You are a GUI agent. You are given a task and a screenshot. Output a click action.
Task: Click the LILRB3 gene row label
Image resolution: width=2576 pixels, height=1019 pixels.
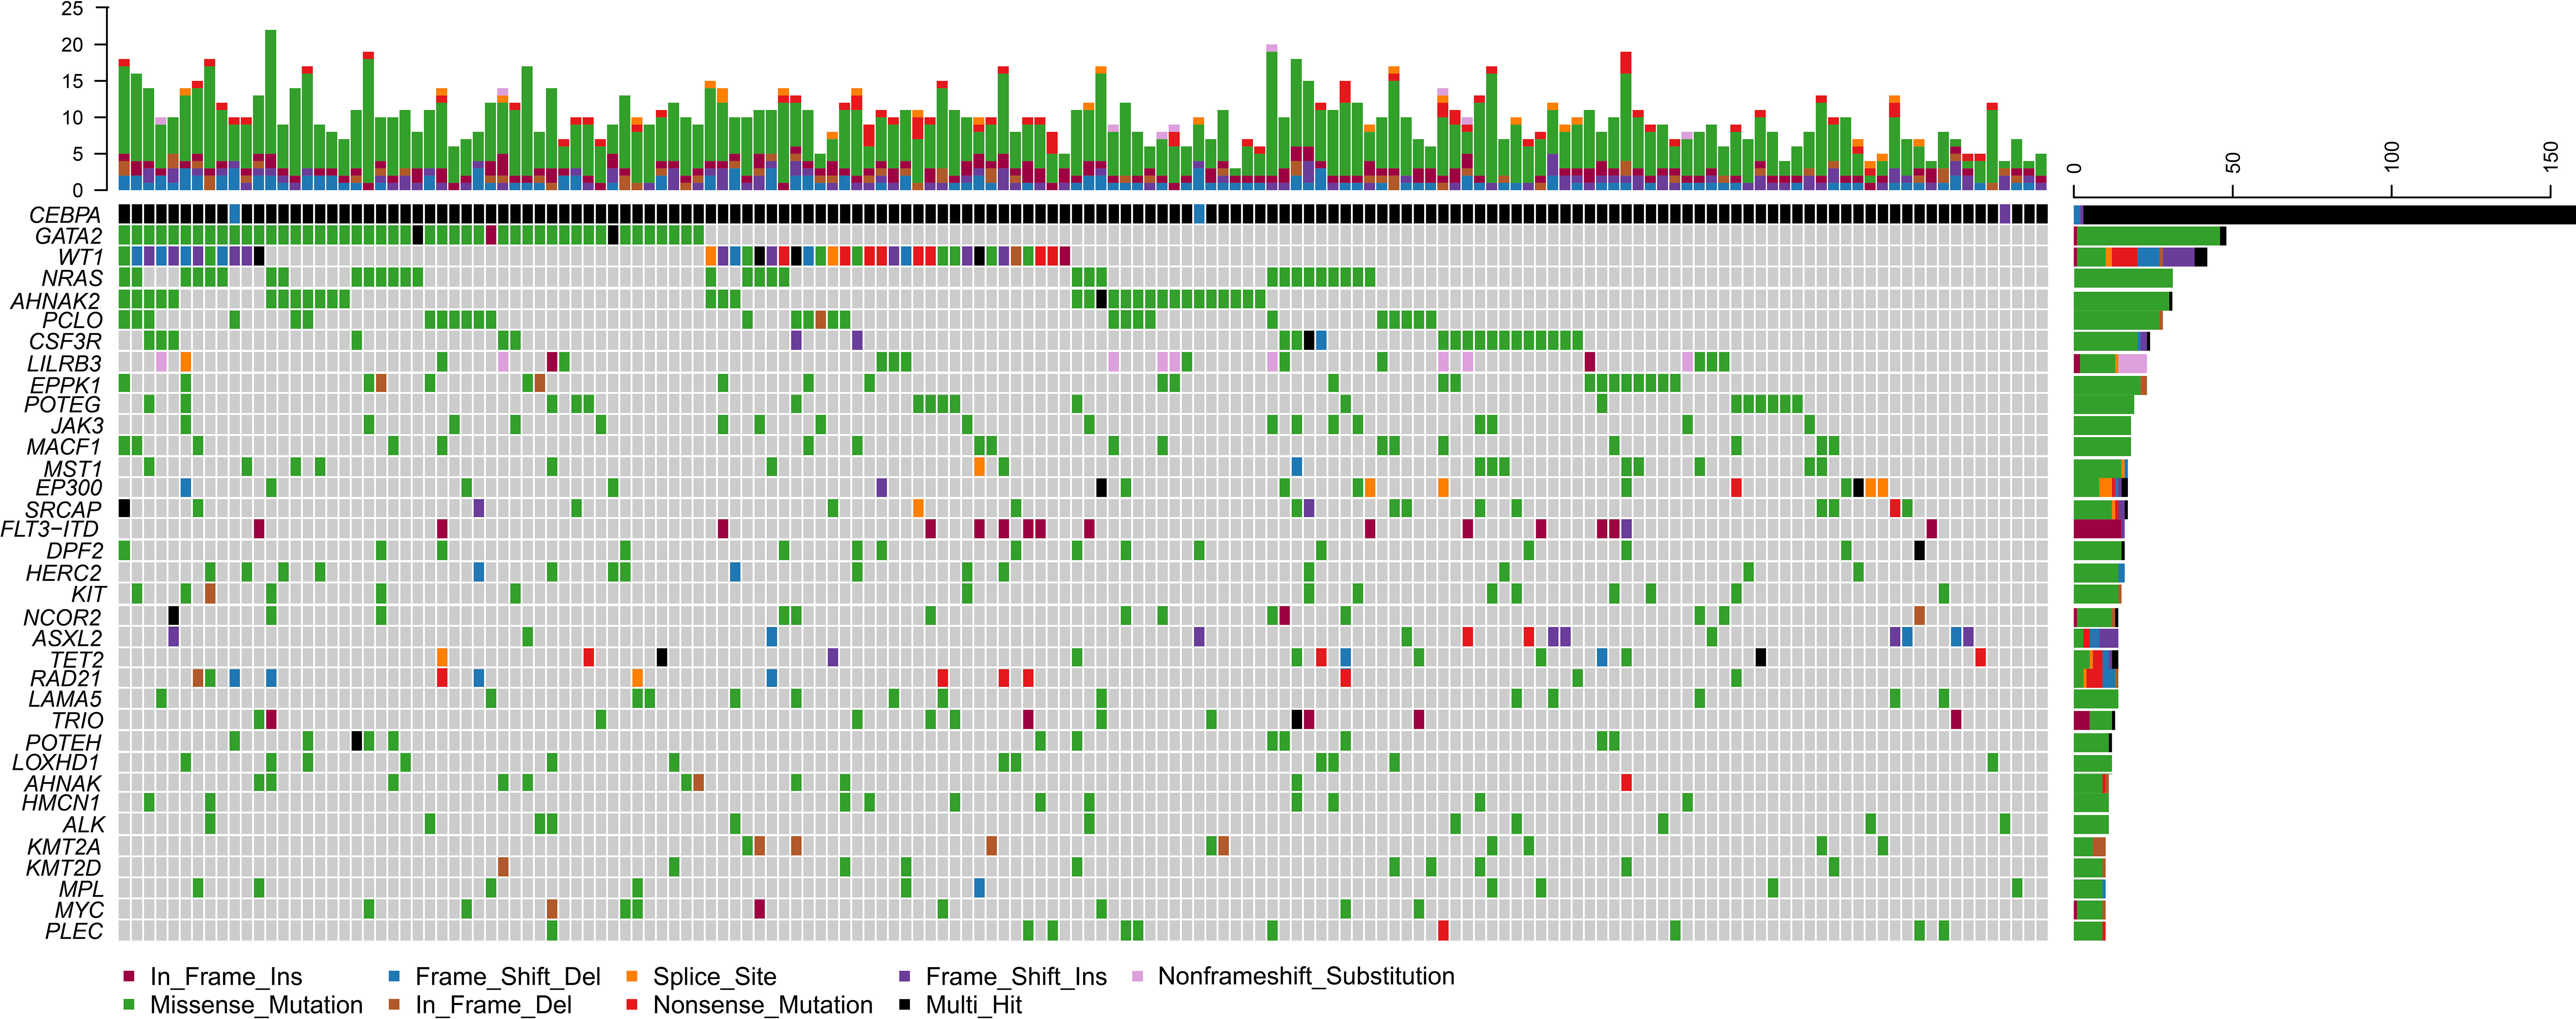[x=64, y=363]
